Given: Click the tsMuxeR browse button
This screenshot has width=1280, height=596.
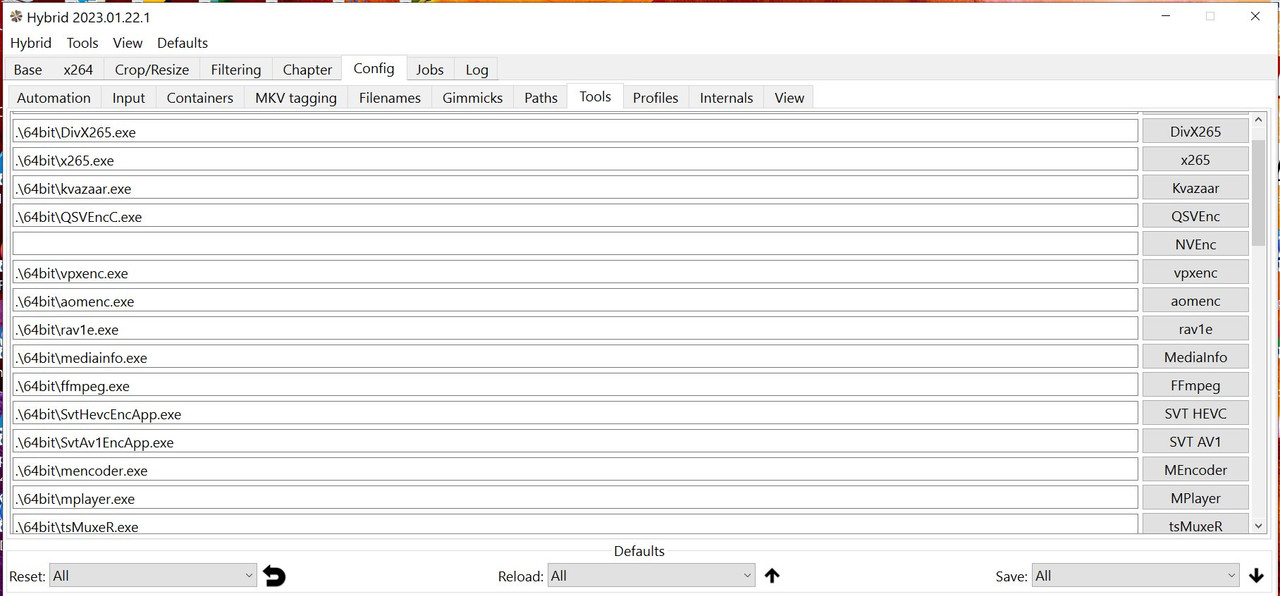Looking at the screenshot, I should point(1195,525).
